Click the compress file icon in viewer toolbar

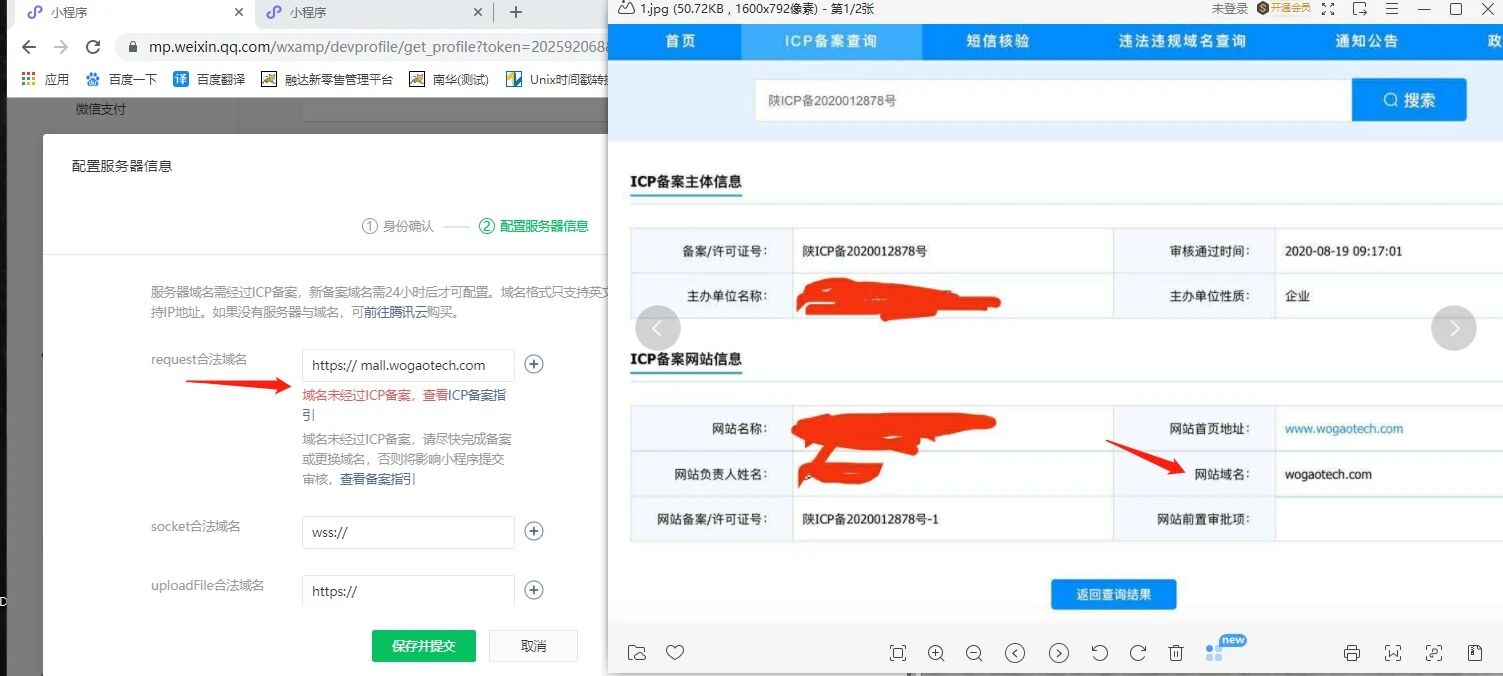(x=1475, y=653)
